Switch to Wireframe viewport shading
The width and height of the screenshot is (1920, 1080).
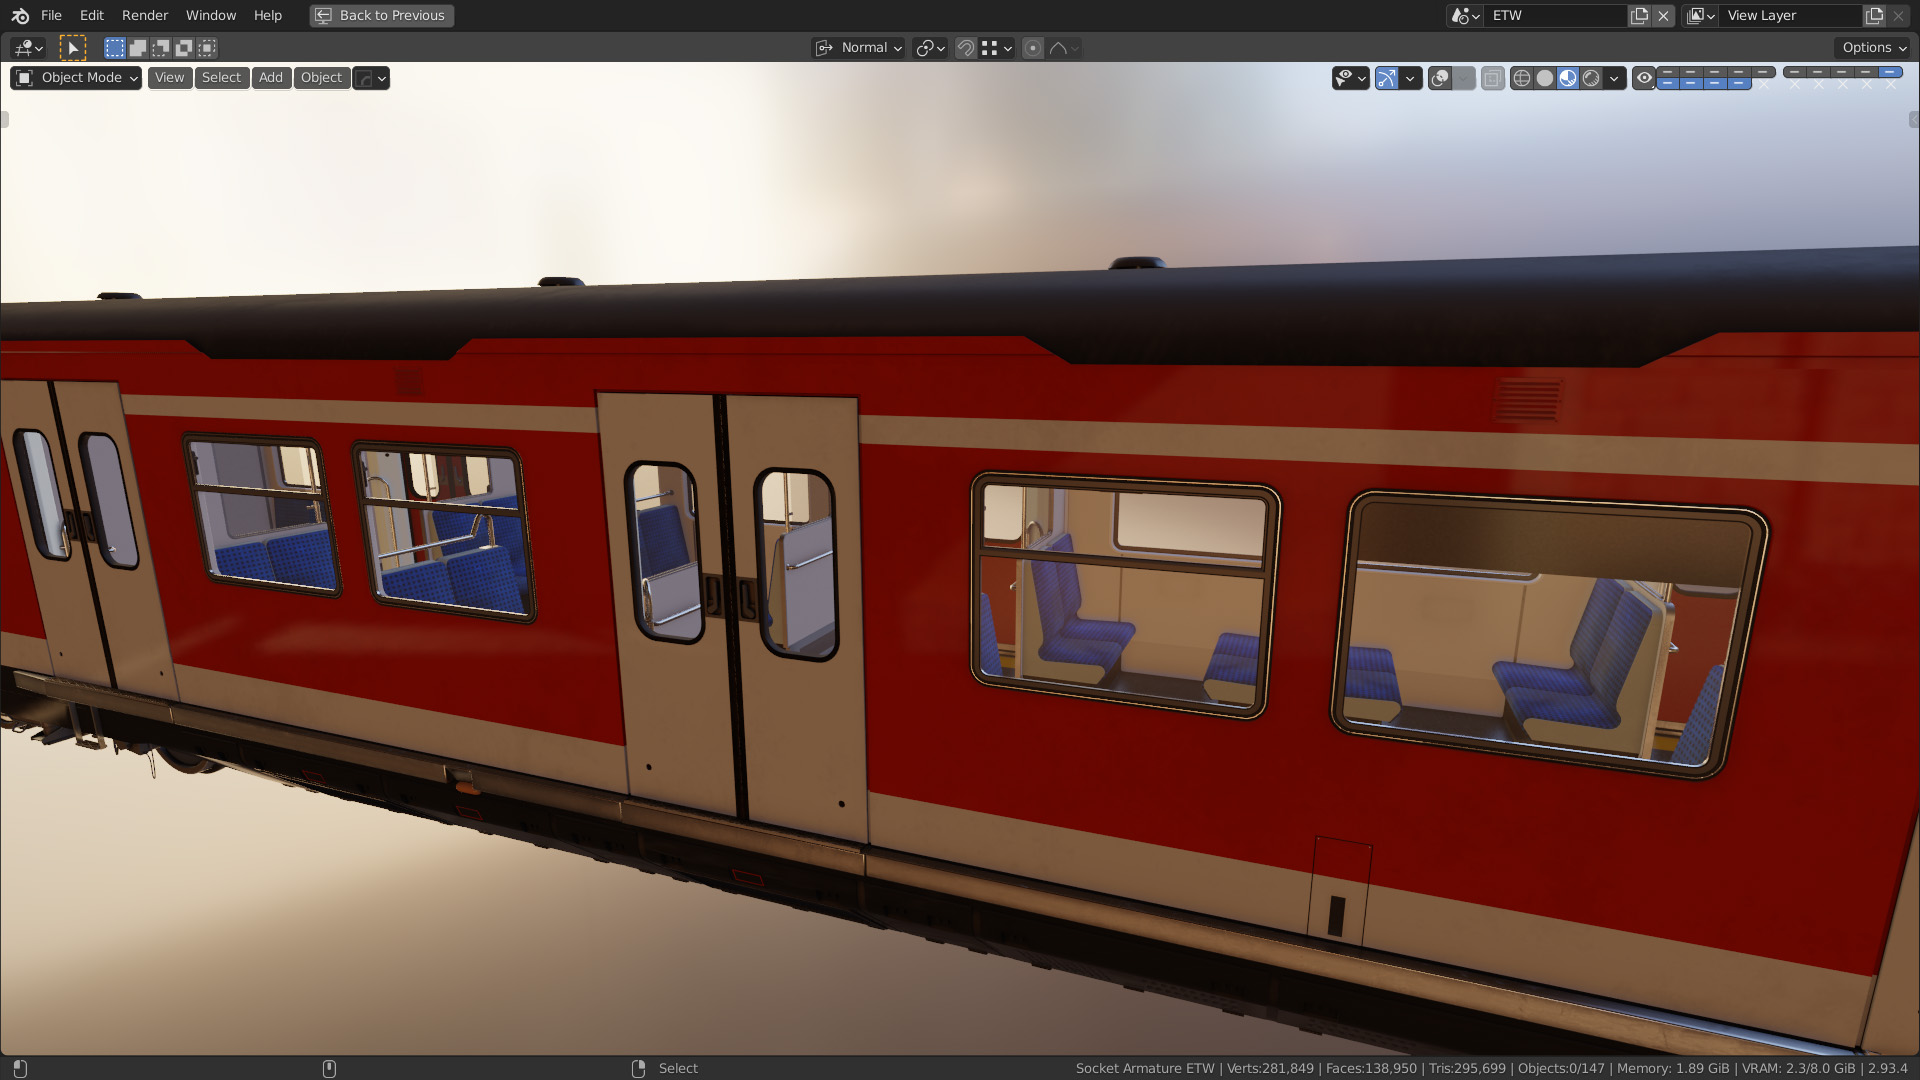click(1521, 78)
